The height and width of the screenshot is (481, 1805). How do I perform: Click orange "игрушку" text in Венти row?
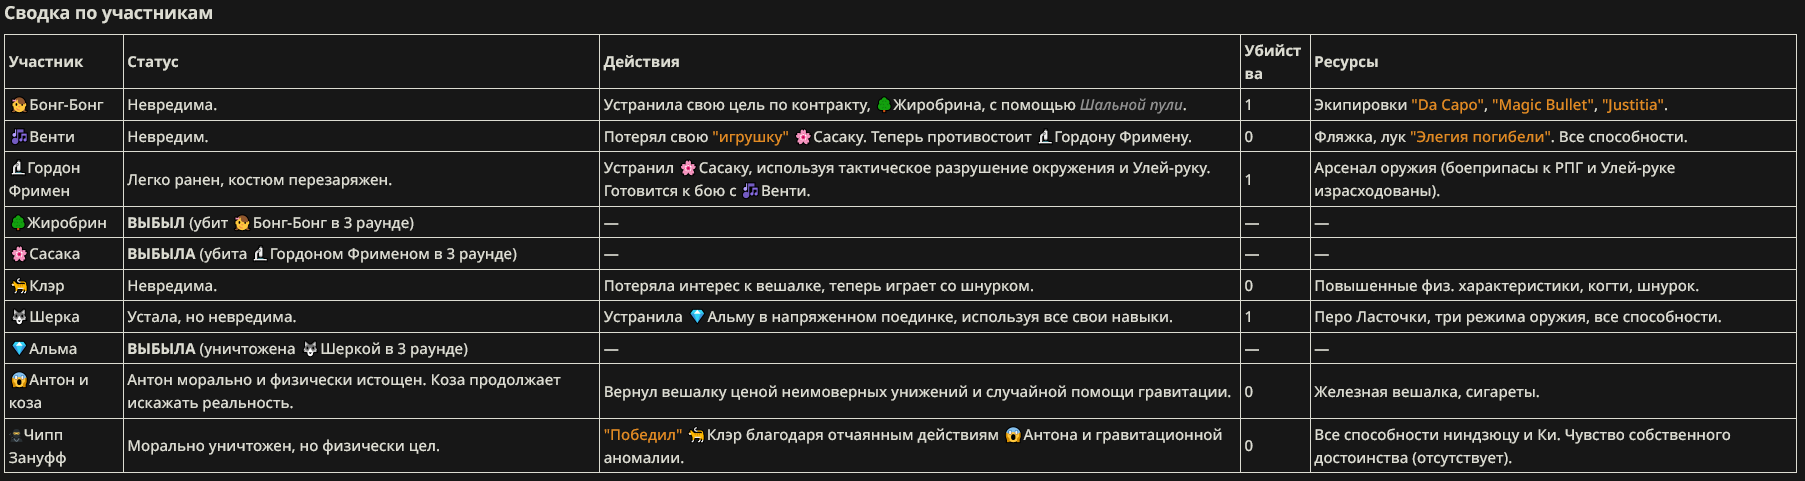750,137
